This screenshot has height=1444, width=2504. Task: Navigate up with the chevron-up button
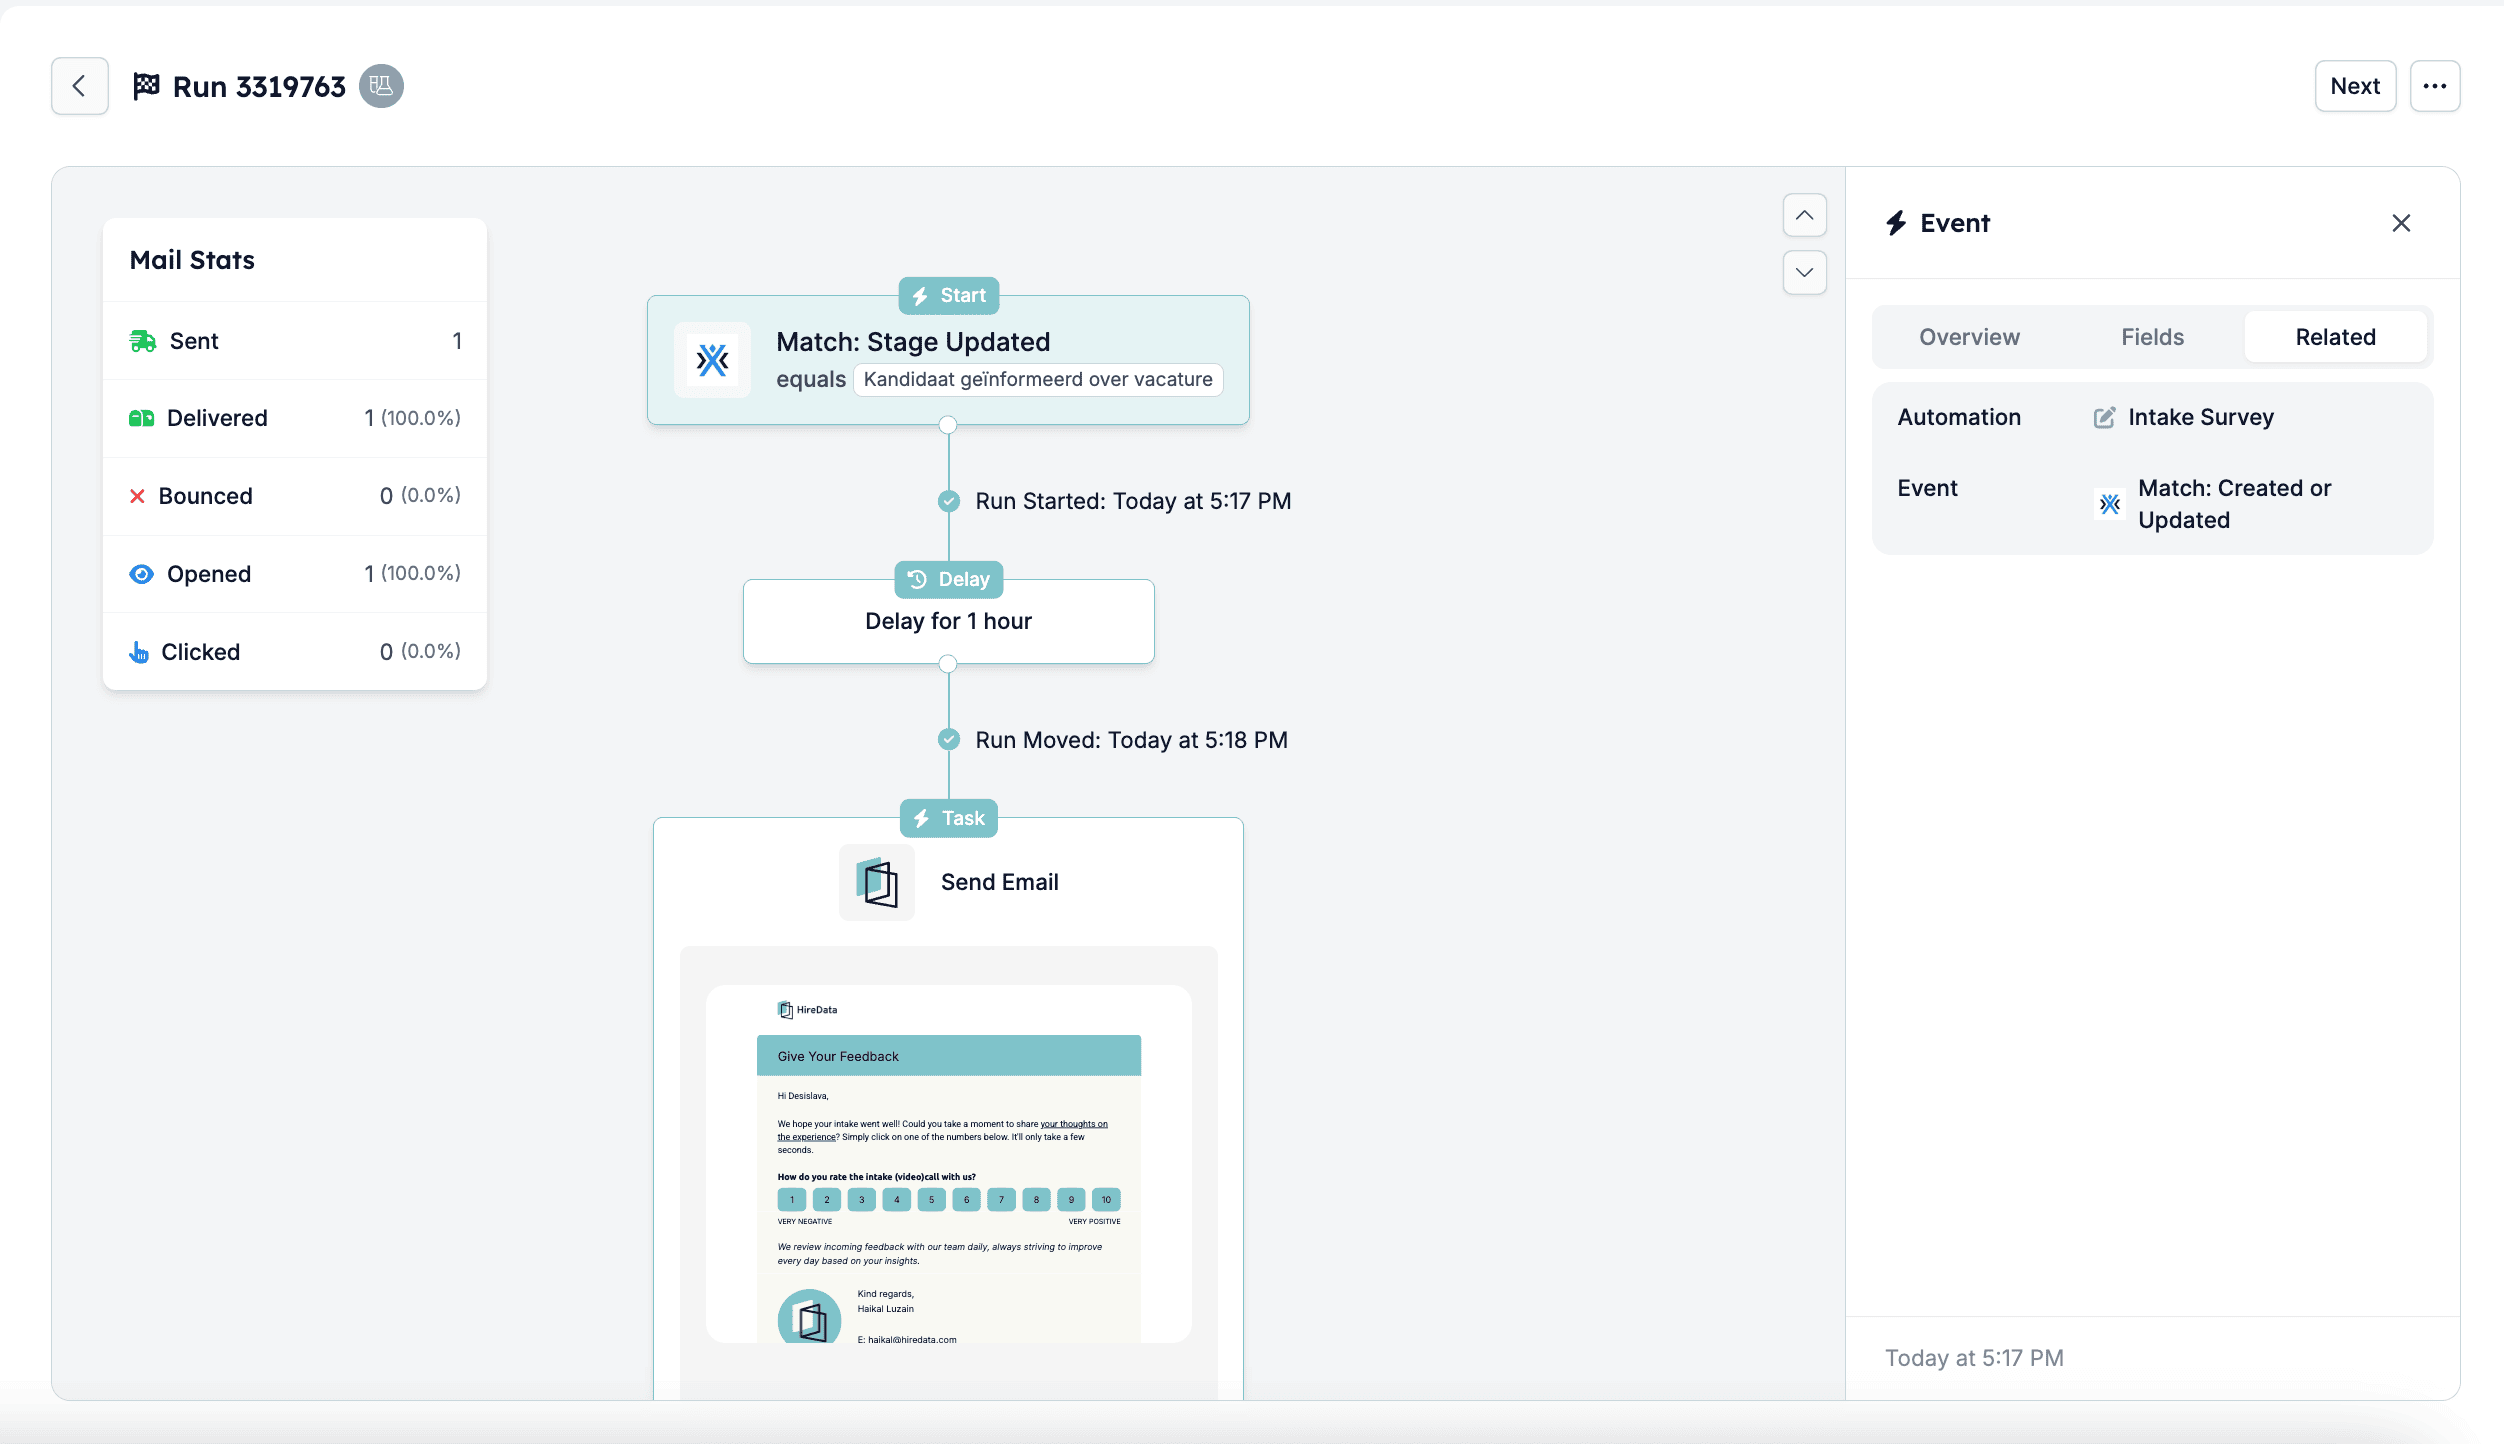(1805, 215)
